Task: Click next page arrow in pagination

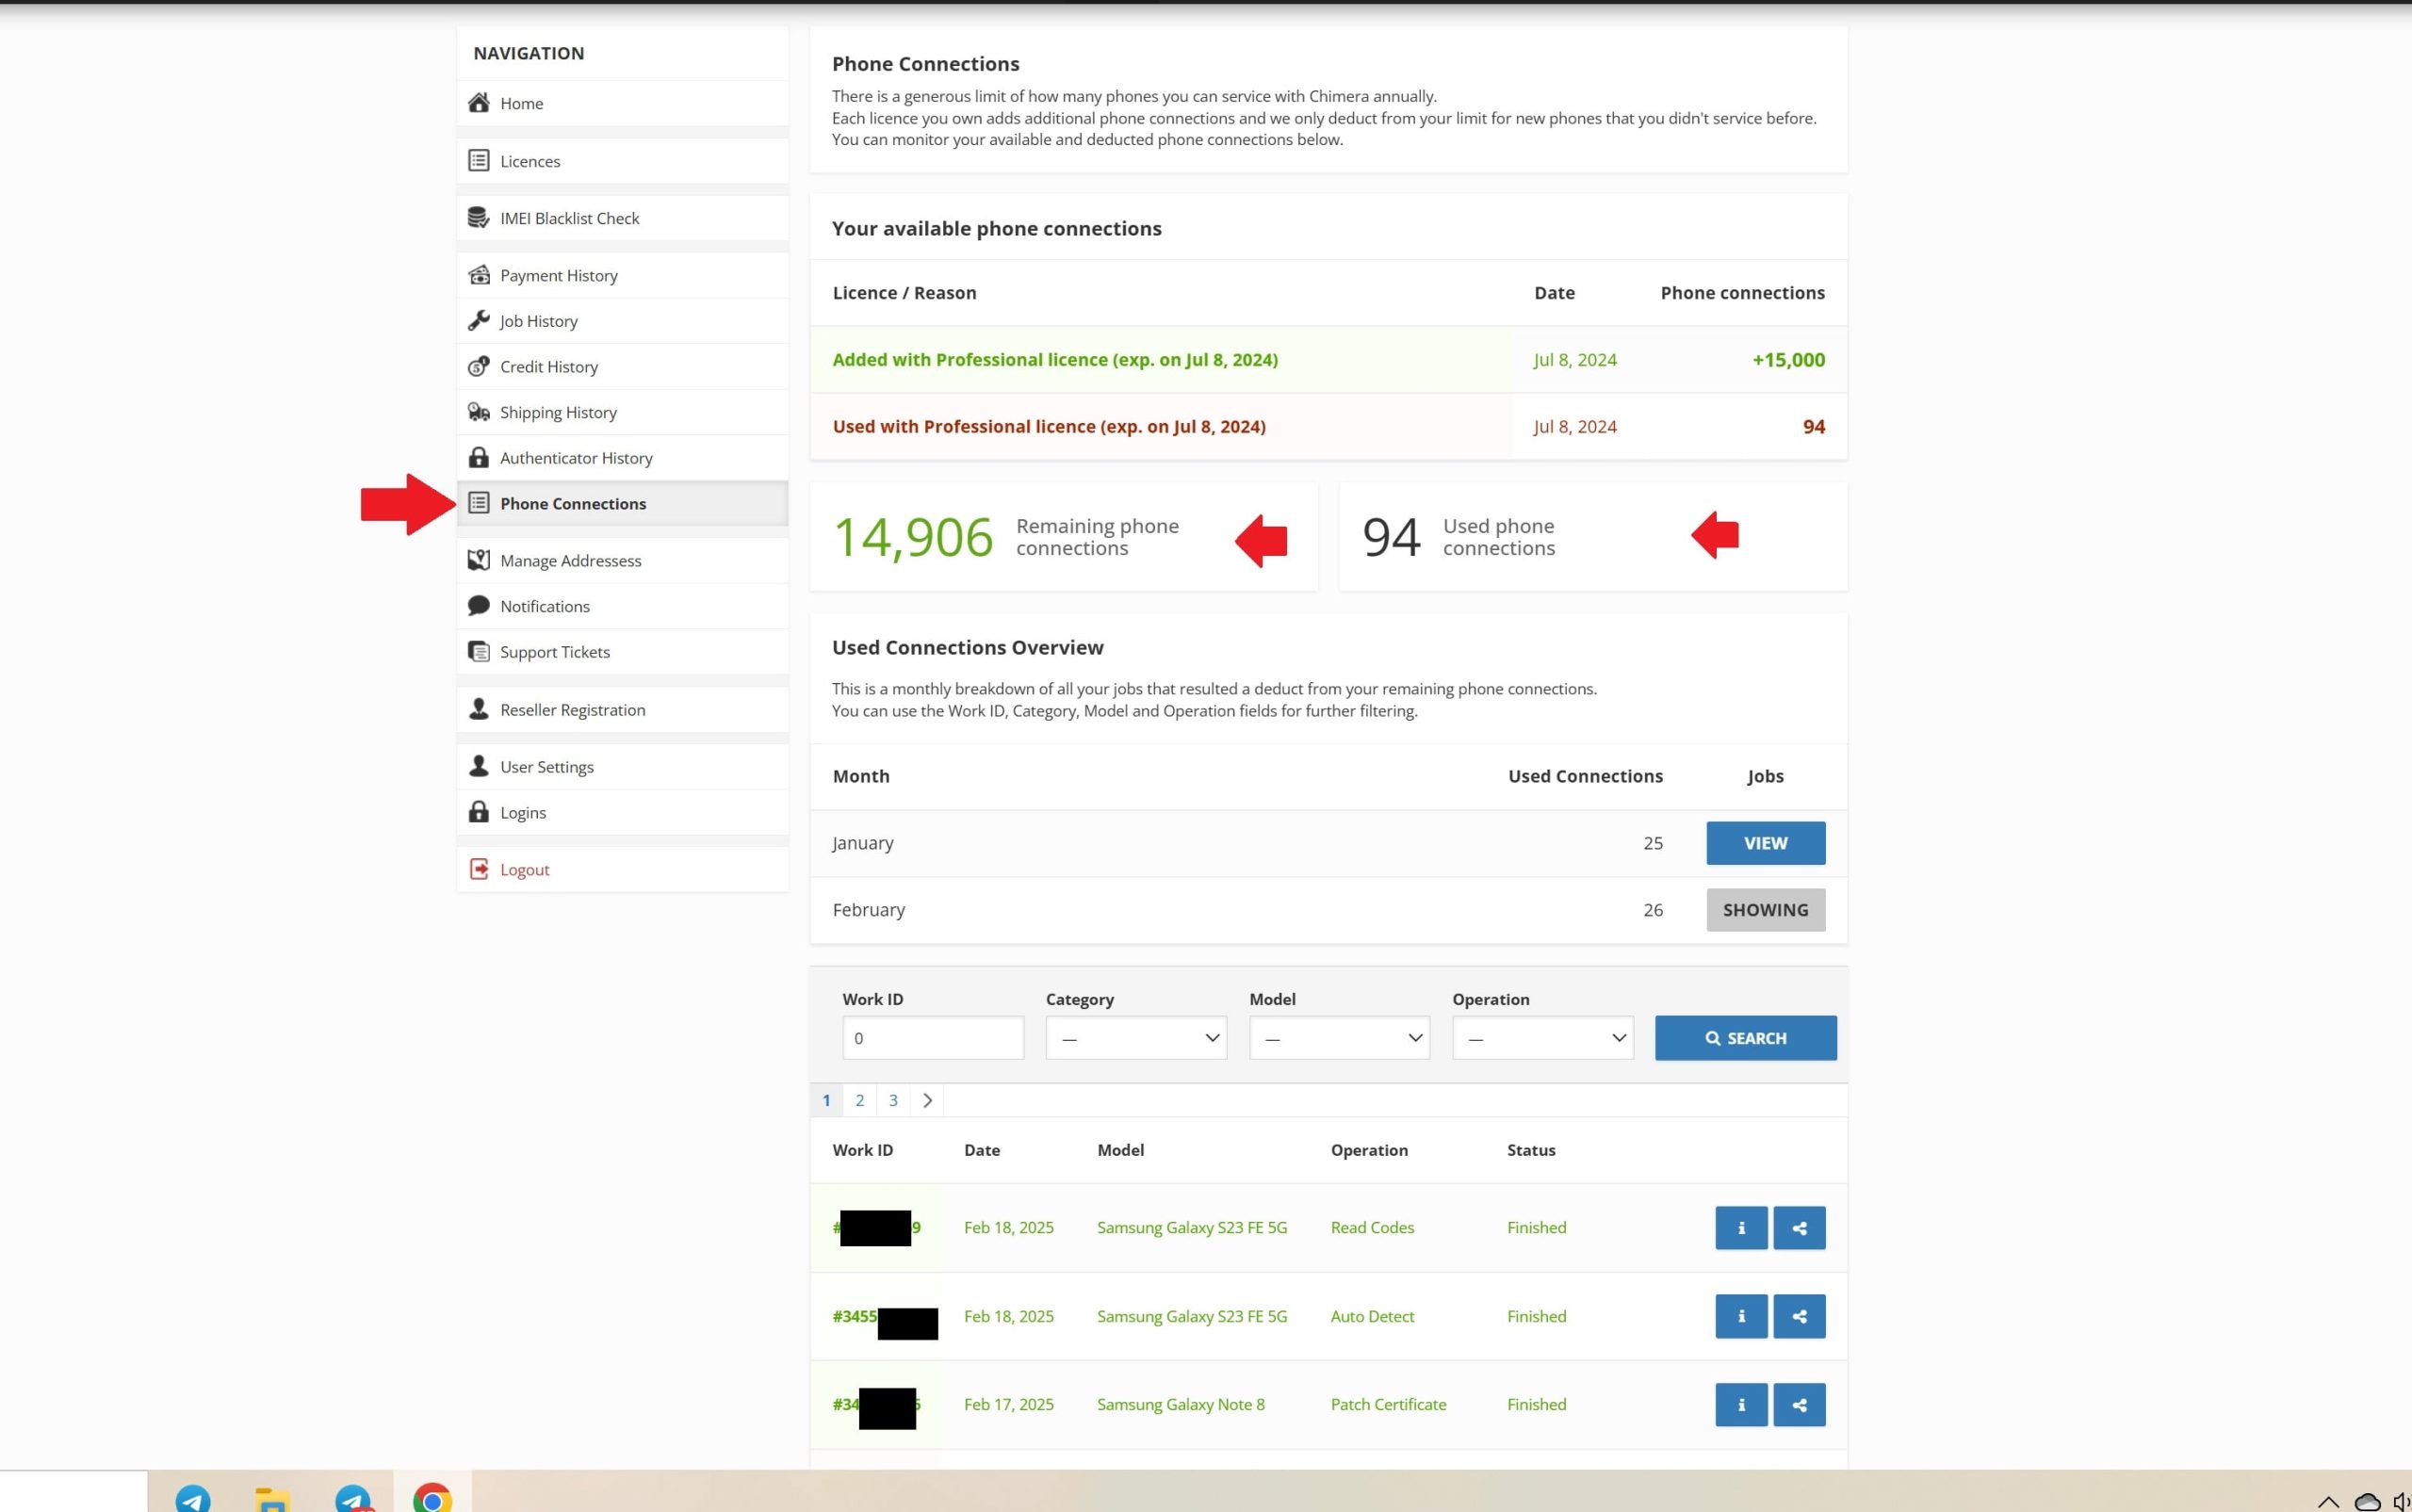Action: coord(927,1100)
